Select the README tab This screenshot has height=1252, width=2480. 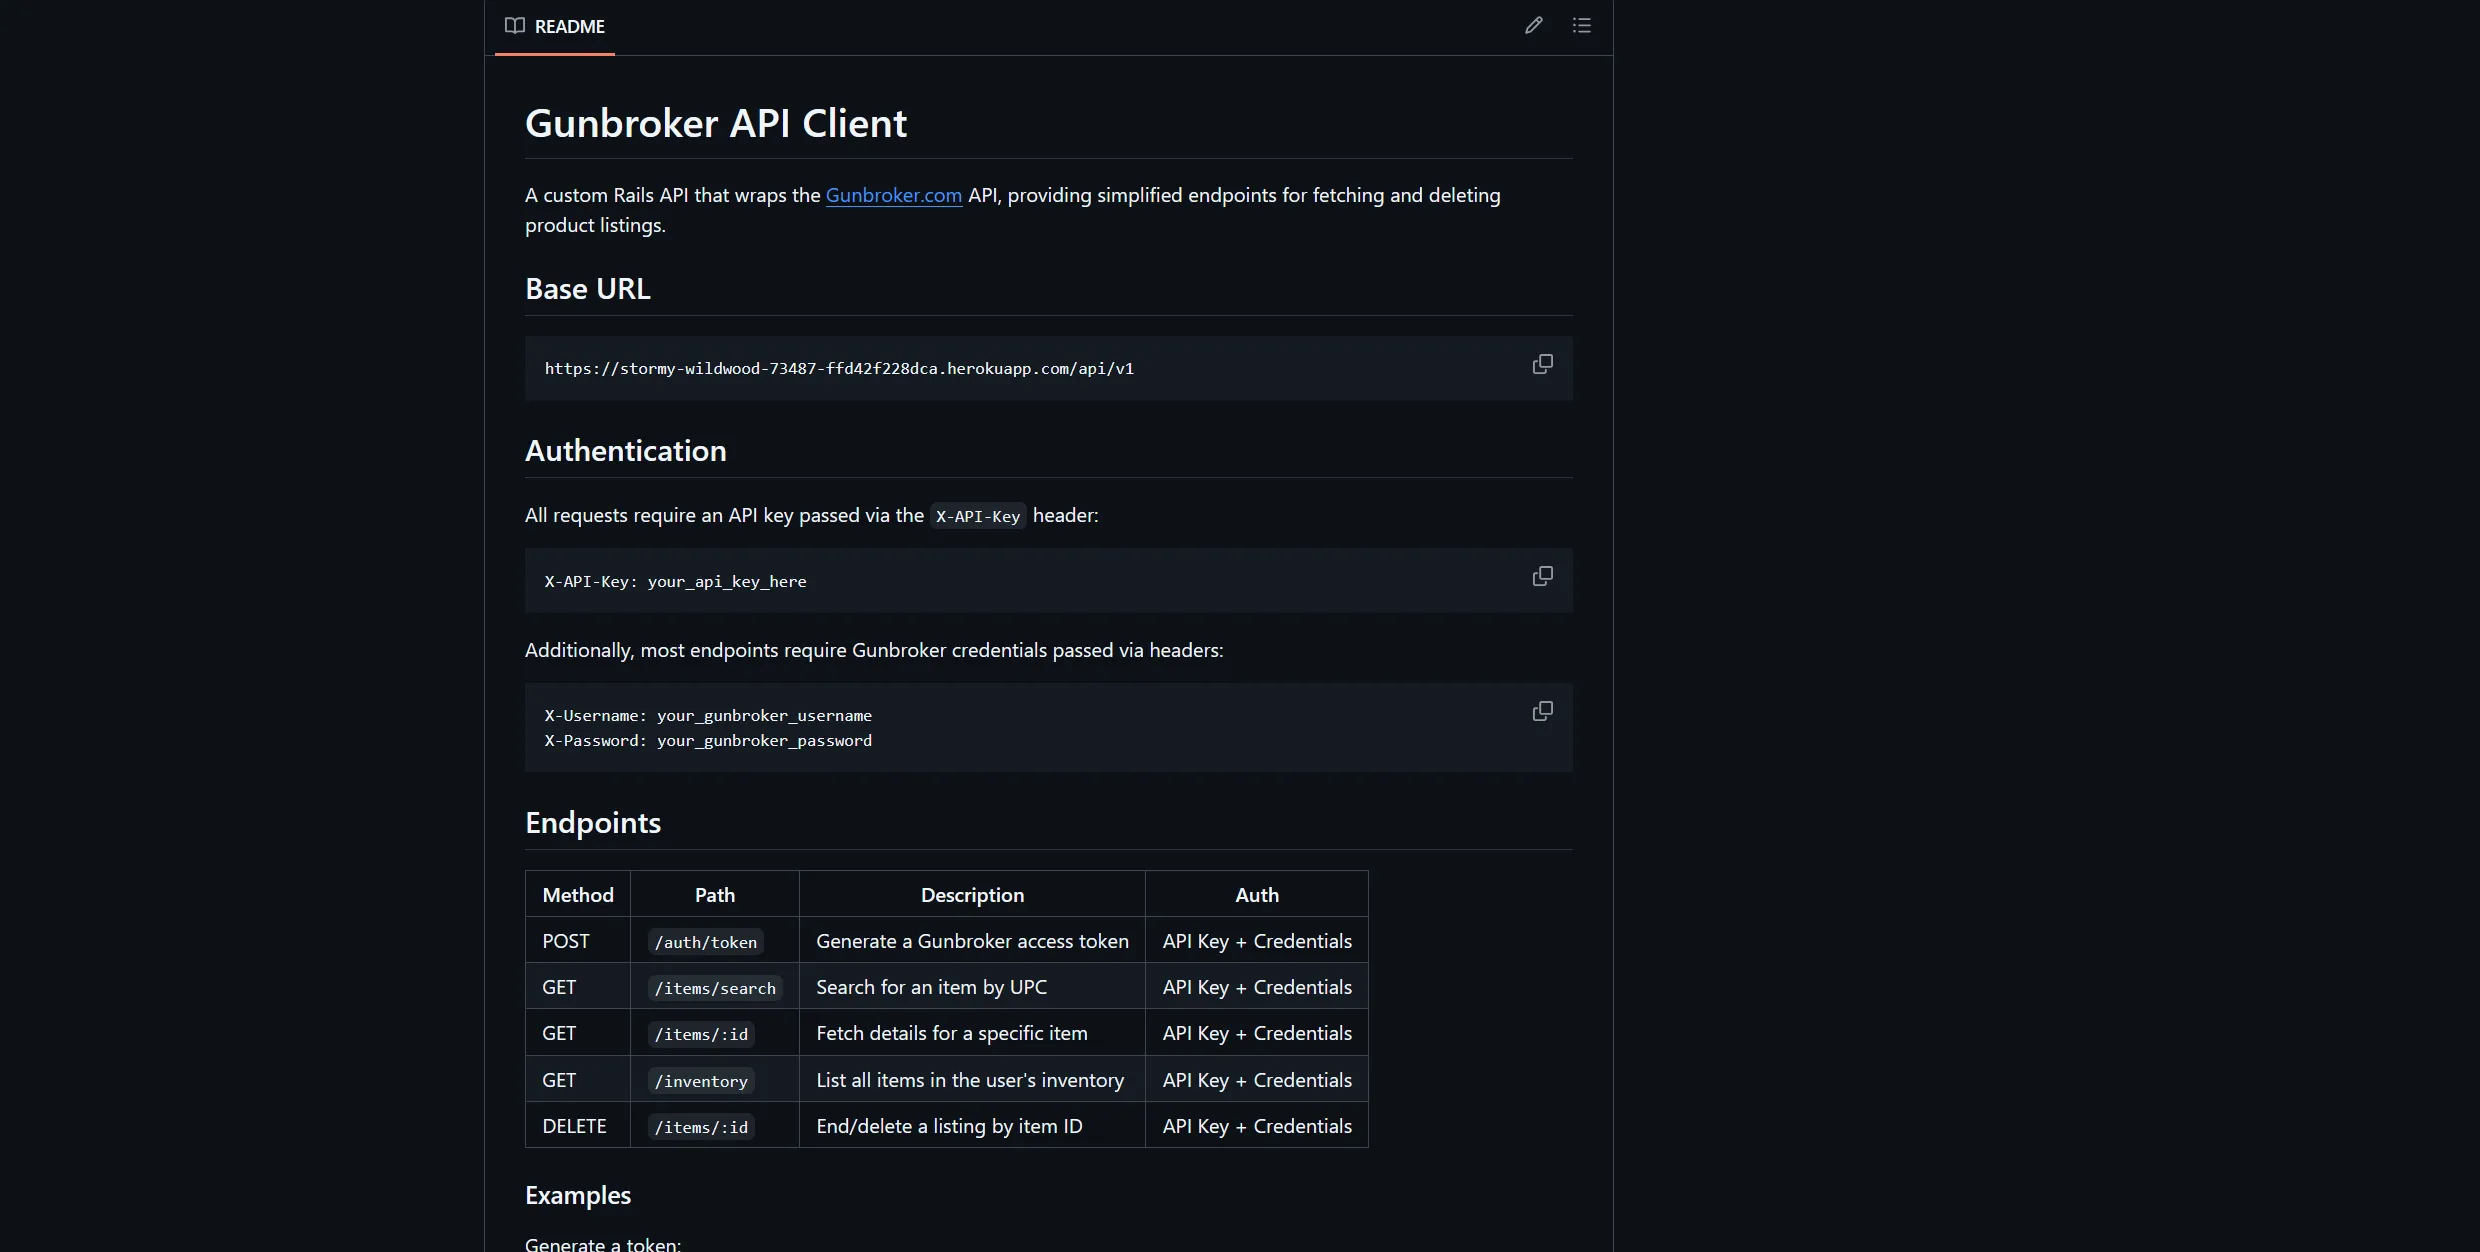pyautogui.click(x=555, y=27)
